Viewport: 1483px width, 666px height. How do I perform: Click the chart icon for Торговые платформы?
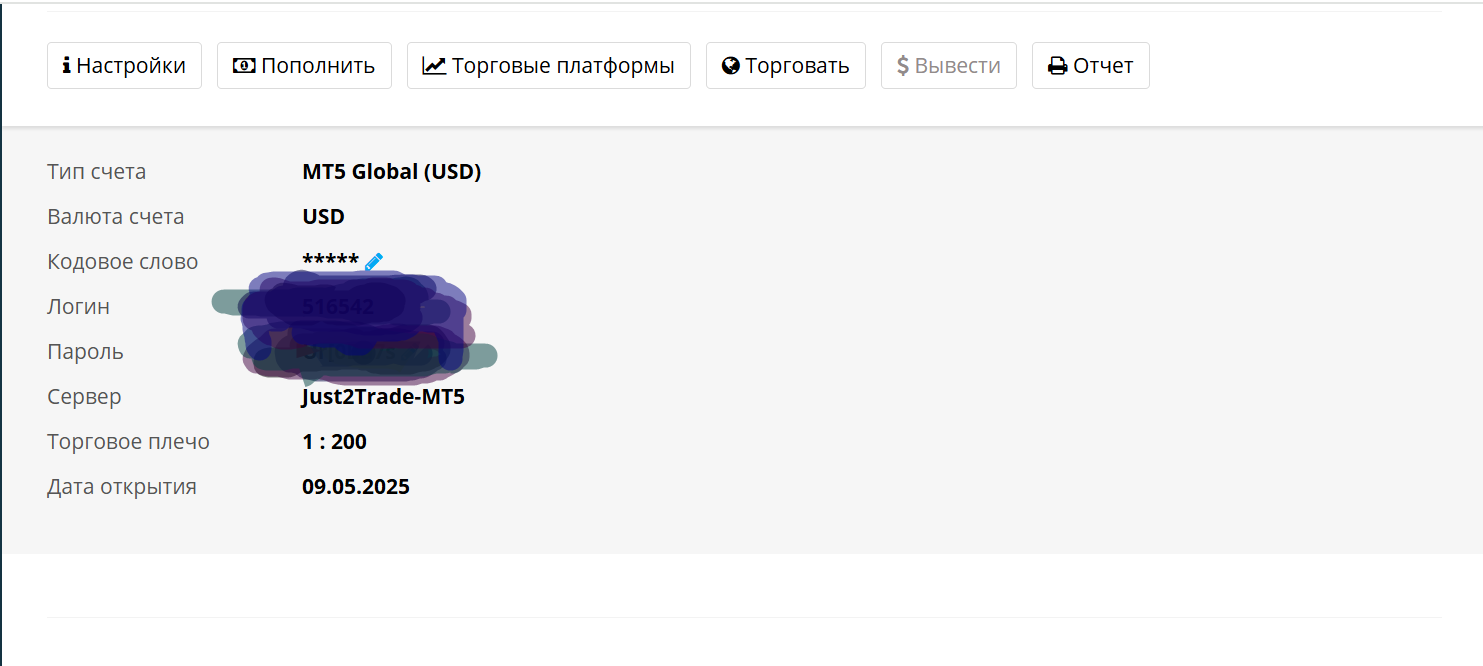click(434, 66)
